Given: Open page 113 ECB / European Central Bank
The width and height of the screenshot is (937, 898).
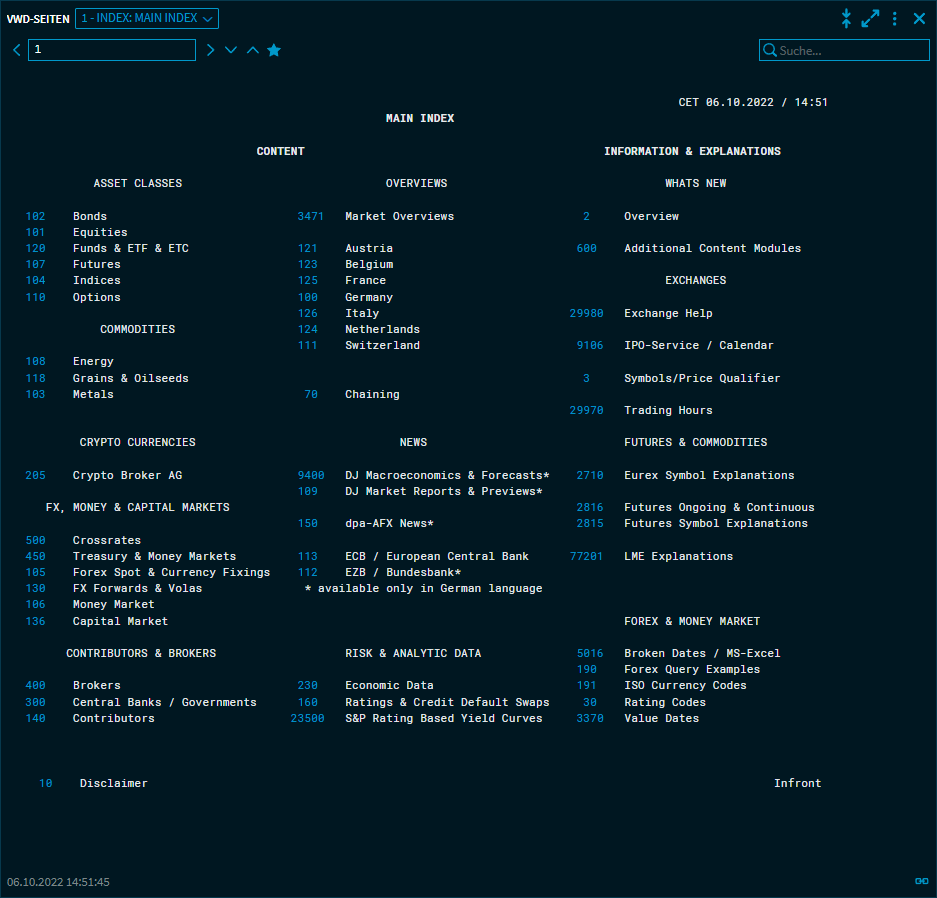Looking at the screenshot, I should [x=307, y=556].
